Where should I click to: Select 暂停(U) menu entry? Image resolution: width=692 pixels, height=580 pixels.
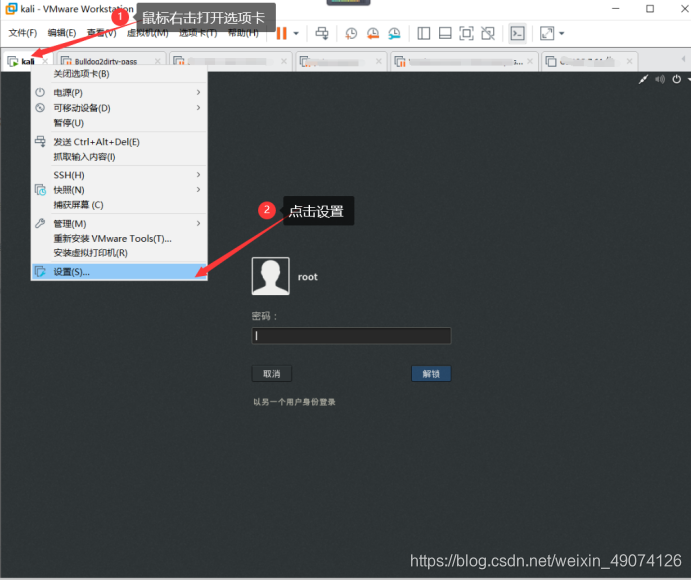pyautogui.click(x=119, y=123)
